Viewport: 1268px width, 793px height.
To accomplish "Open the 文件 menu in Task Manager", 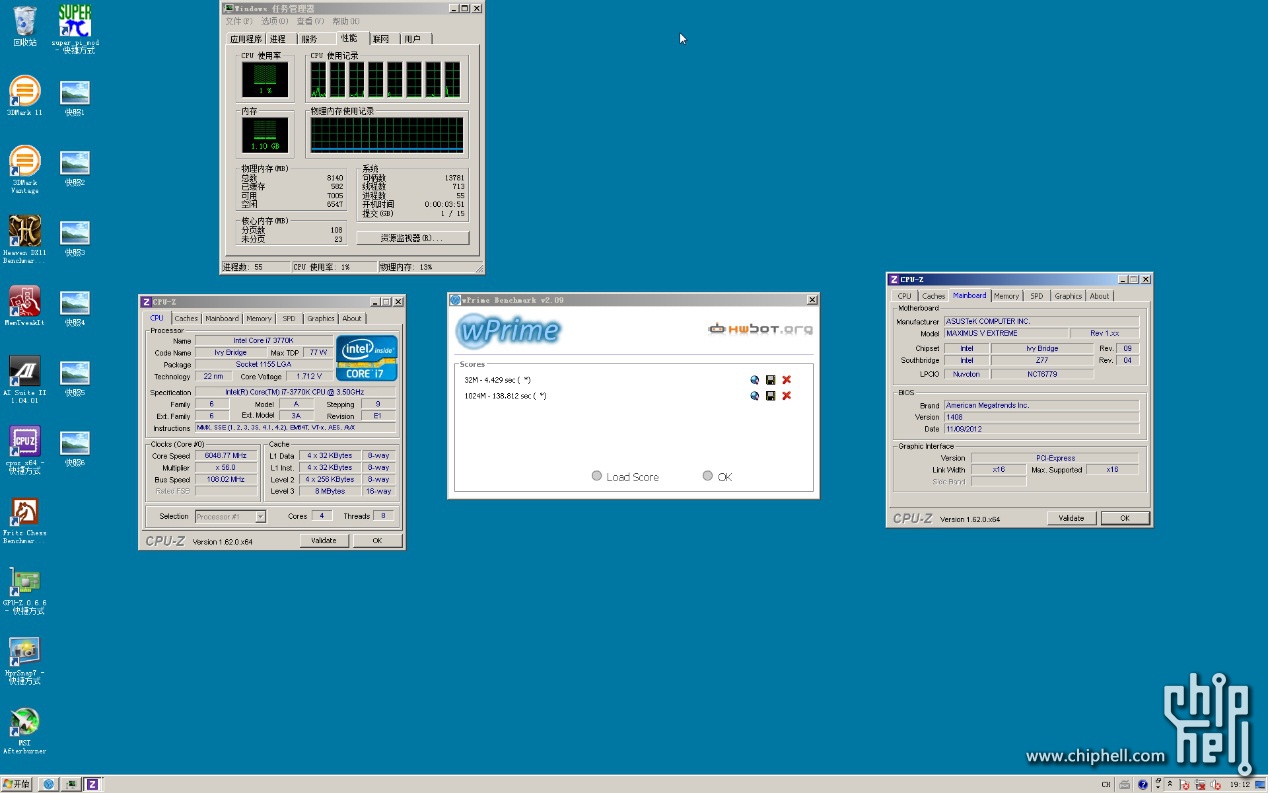I will pos(238,21).
